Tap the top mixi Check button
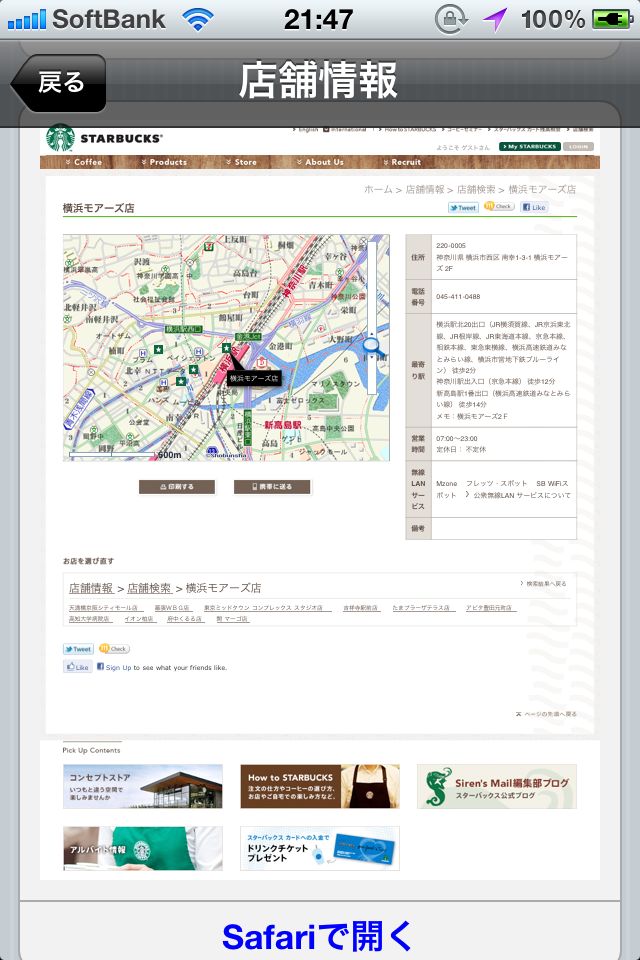Image resolution: width=640 pixels, height=960 pixels. pos(499,207)
